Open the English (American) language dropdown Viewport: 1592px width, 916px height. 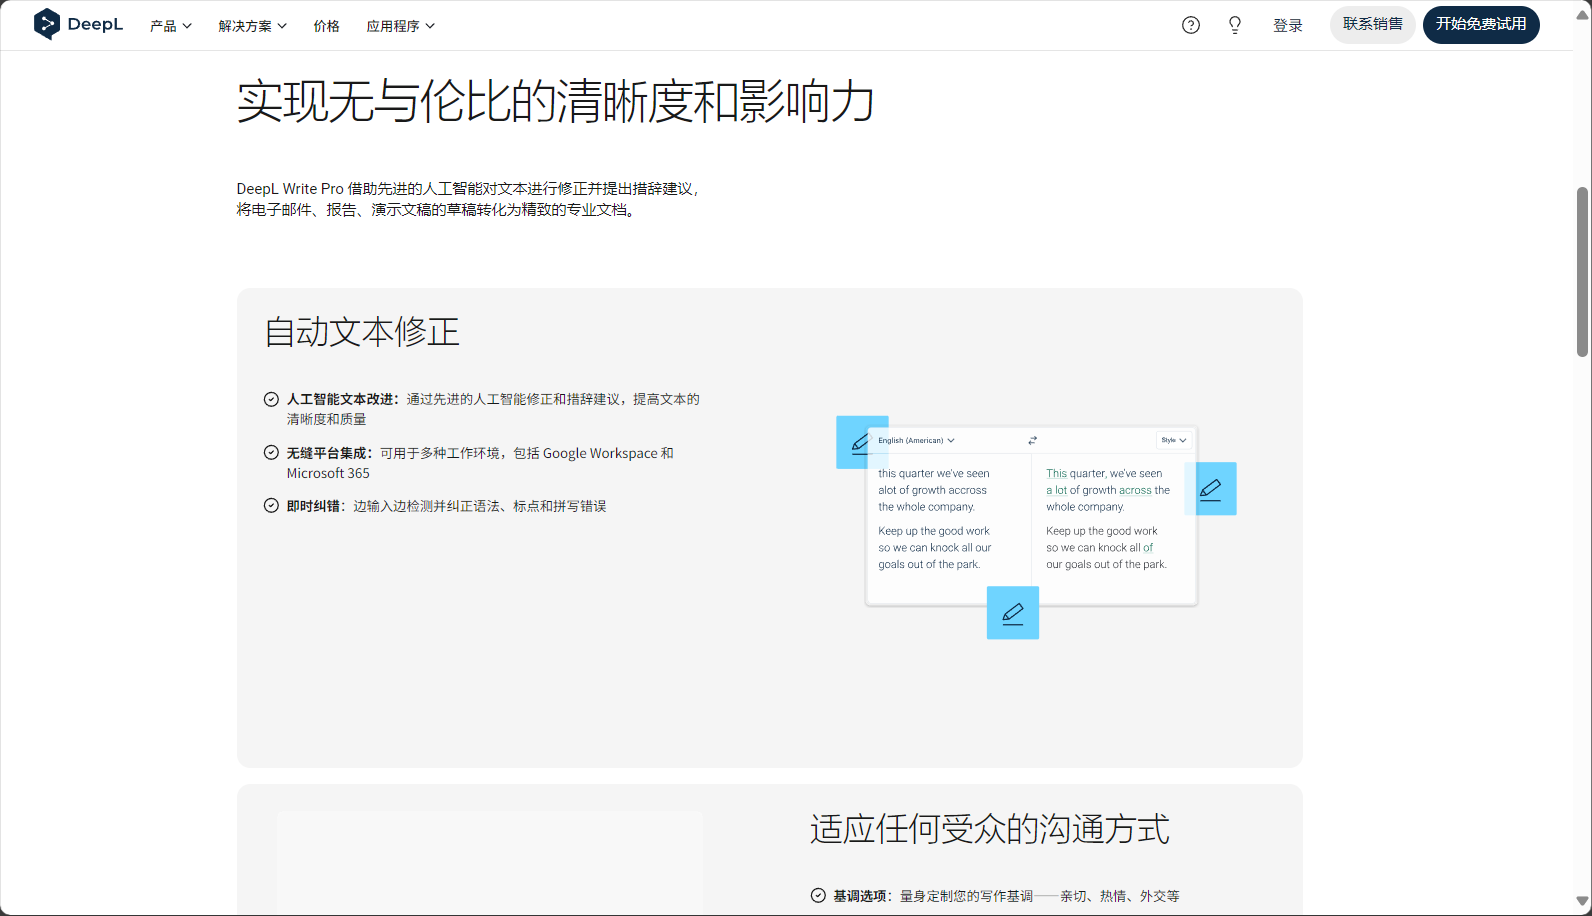pyautogui.click(x=916, y=440)
